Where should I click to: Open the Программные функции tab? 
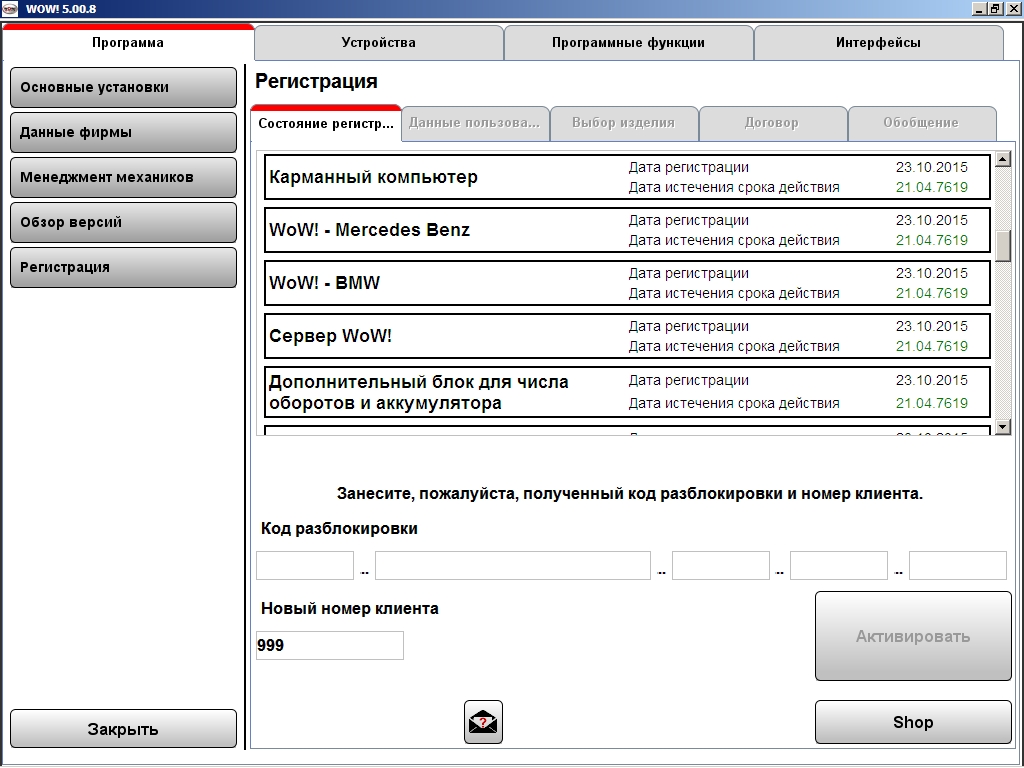(628, 43)
